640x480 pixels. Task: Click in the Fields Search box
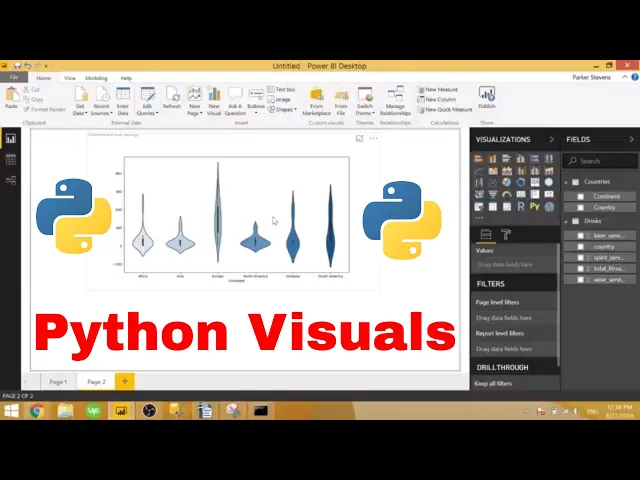click(x=600, y=161)
